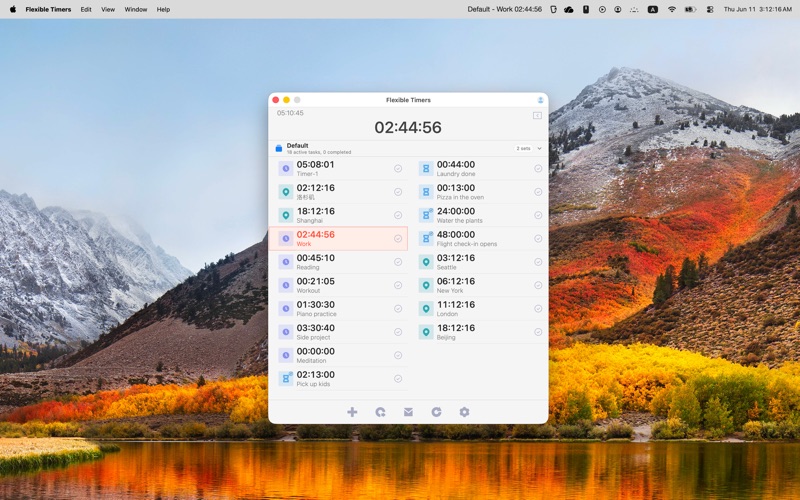The height and width of the screenshot is (500, 800).
Task: Click the location pin icon for Beijing
Action: [426, 332]
